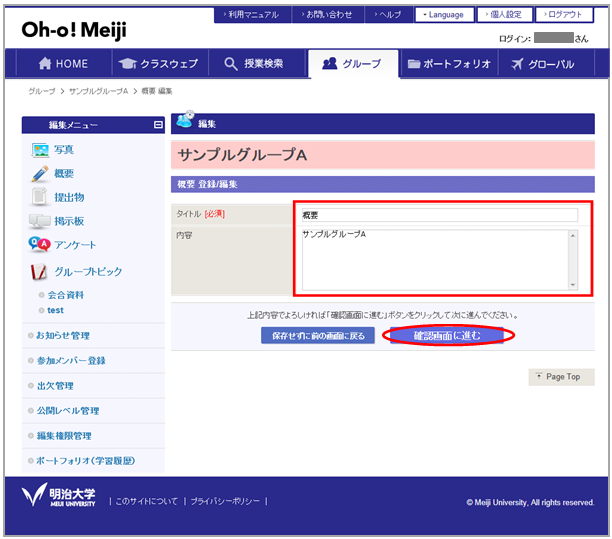Open 公開レベル管理

click(68, 411)
